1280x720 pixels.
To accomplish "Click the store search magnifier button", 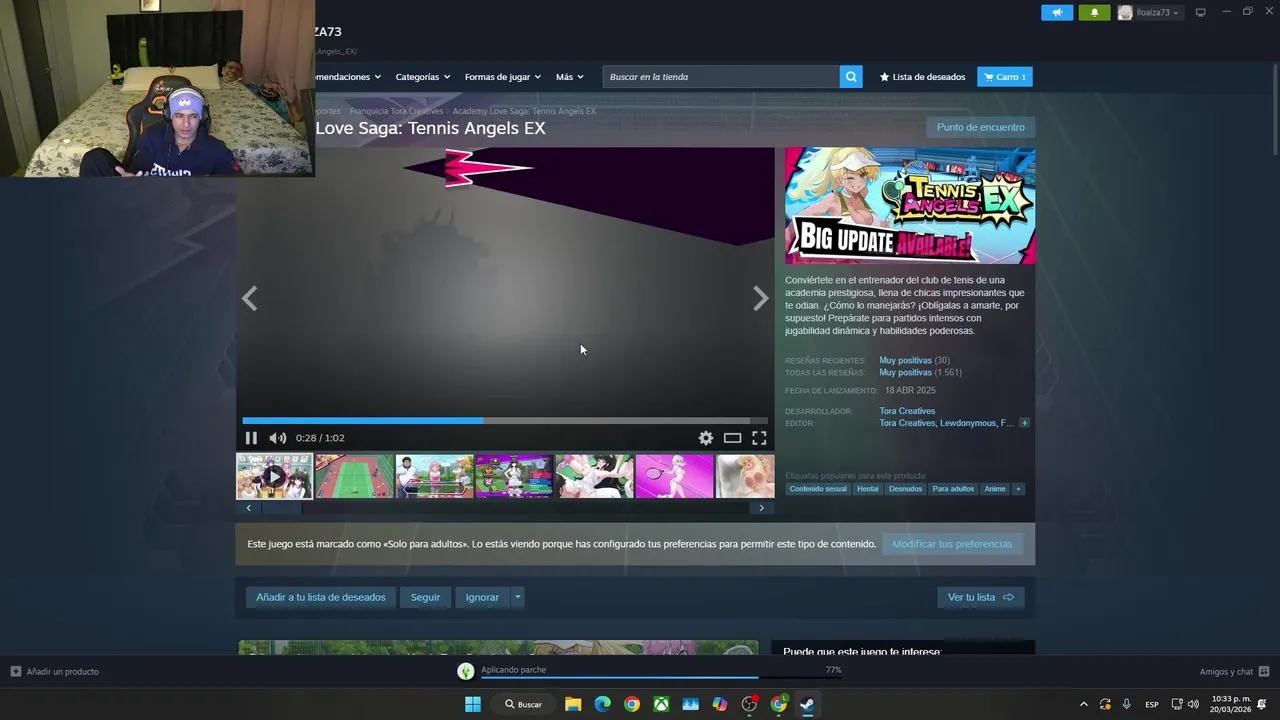I will click(x=851, y=77).
